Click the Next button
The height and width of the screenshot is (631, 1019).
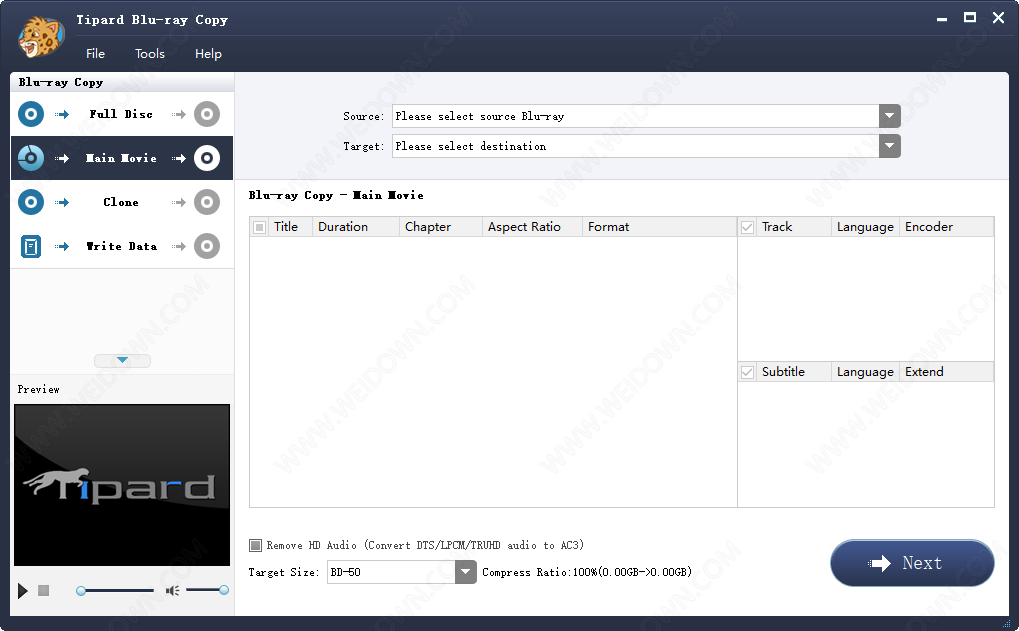pos(912,563)
